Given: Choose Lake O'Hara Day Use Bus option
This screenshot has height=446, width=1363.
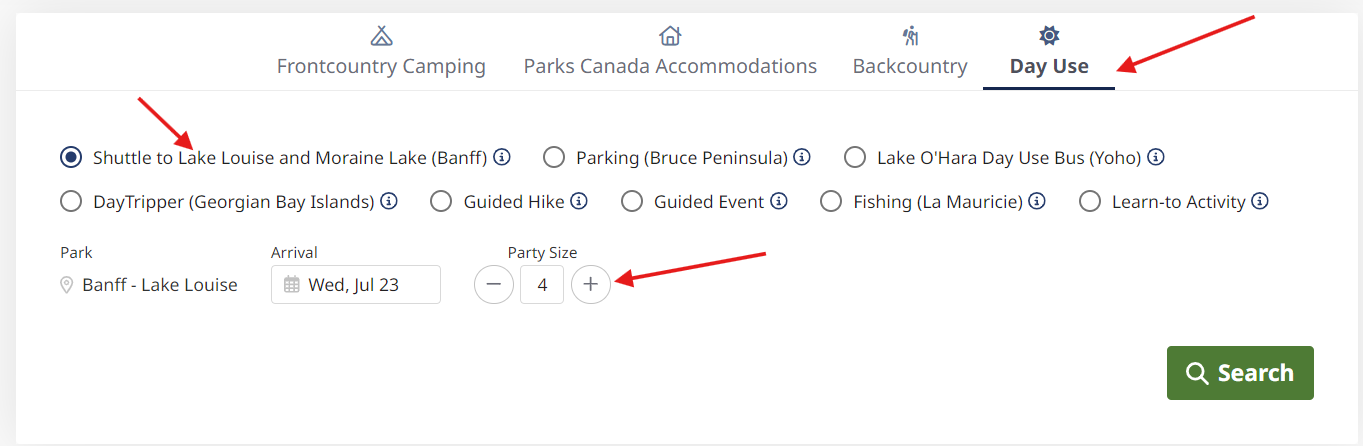Looking at the screenshot, I should tap(855, 157).
